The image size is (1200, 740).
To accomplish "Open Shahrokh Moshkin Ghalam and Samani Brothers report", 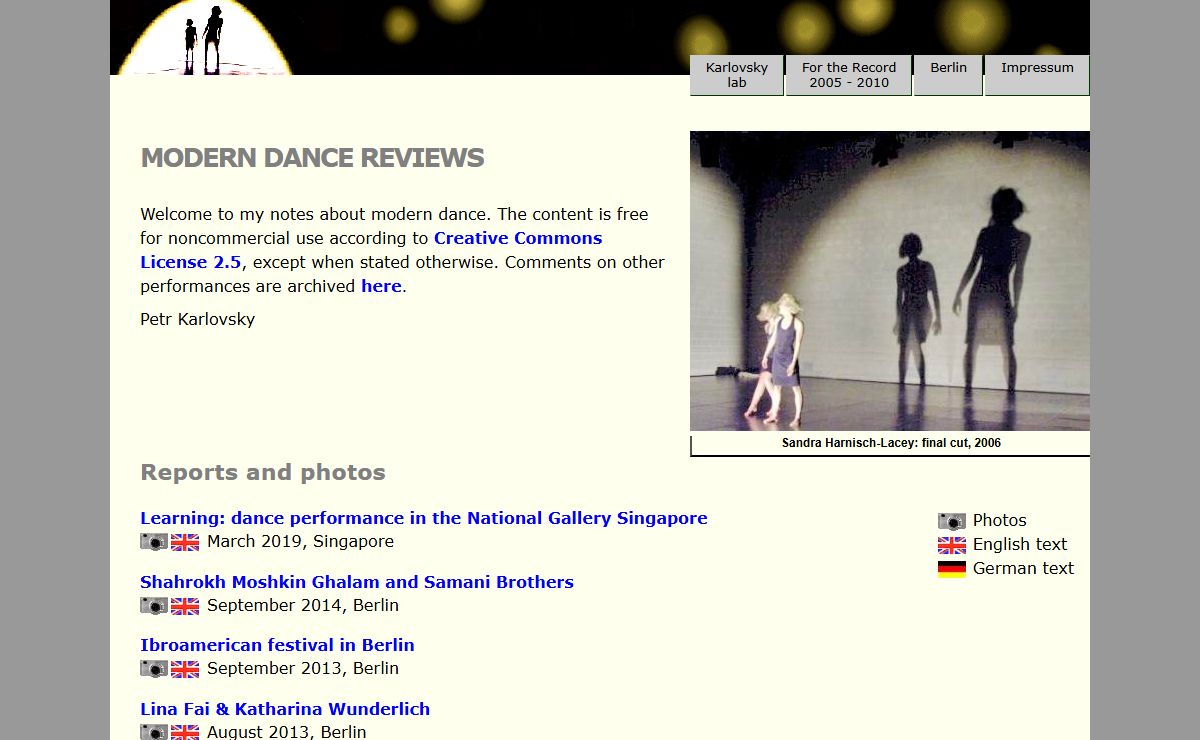I will [357, 582].
